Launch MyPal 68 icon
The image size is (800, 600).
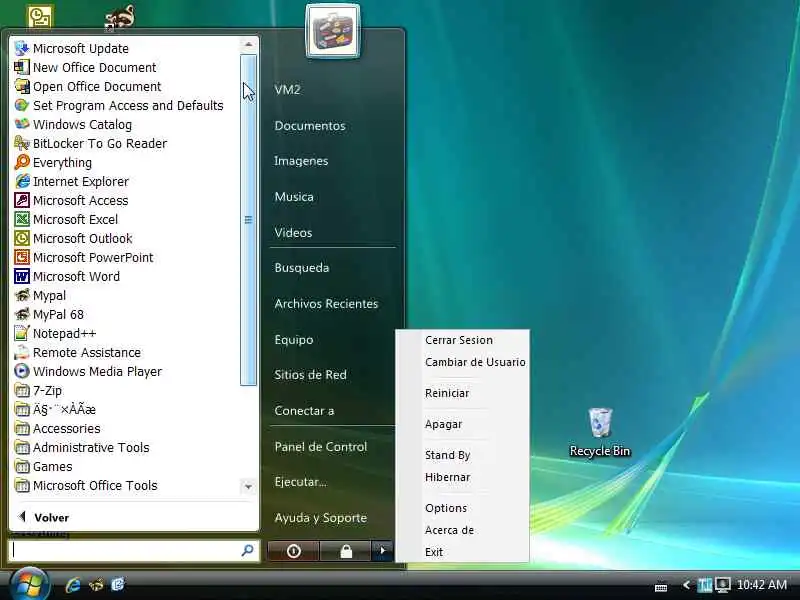[22, 314]
